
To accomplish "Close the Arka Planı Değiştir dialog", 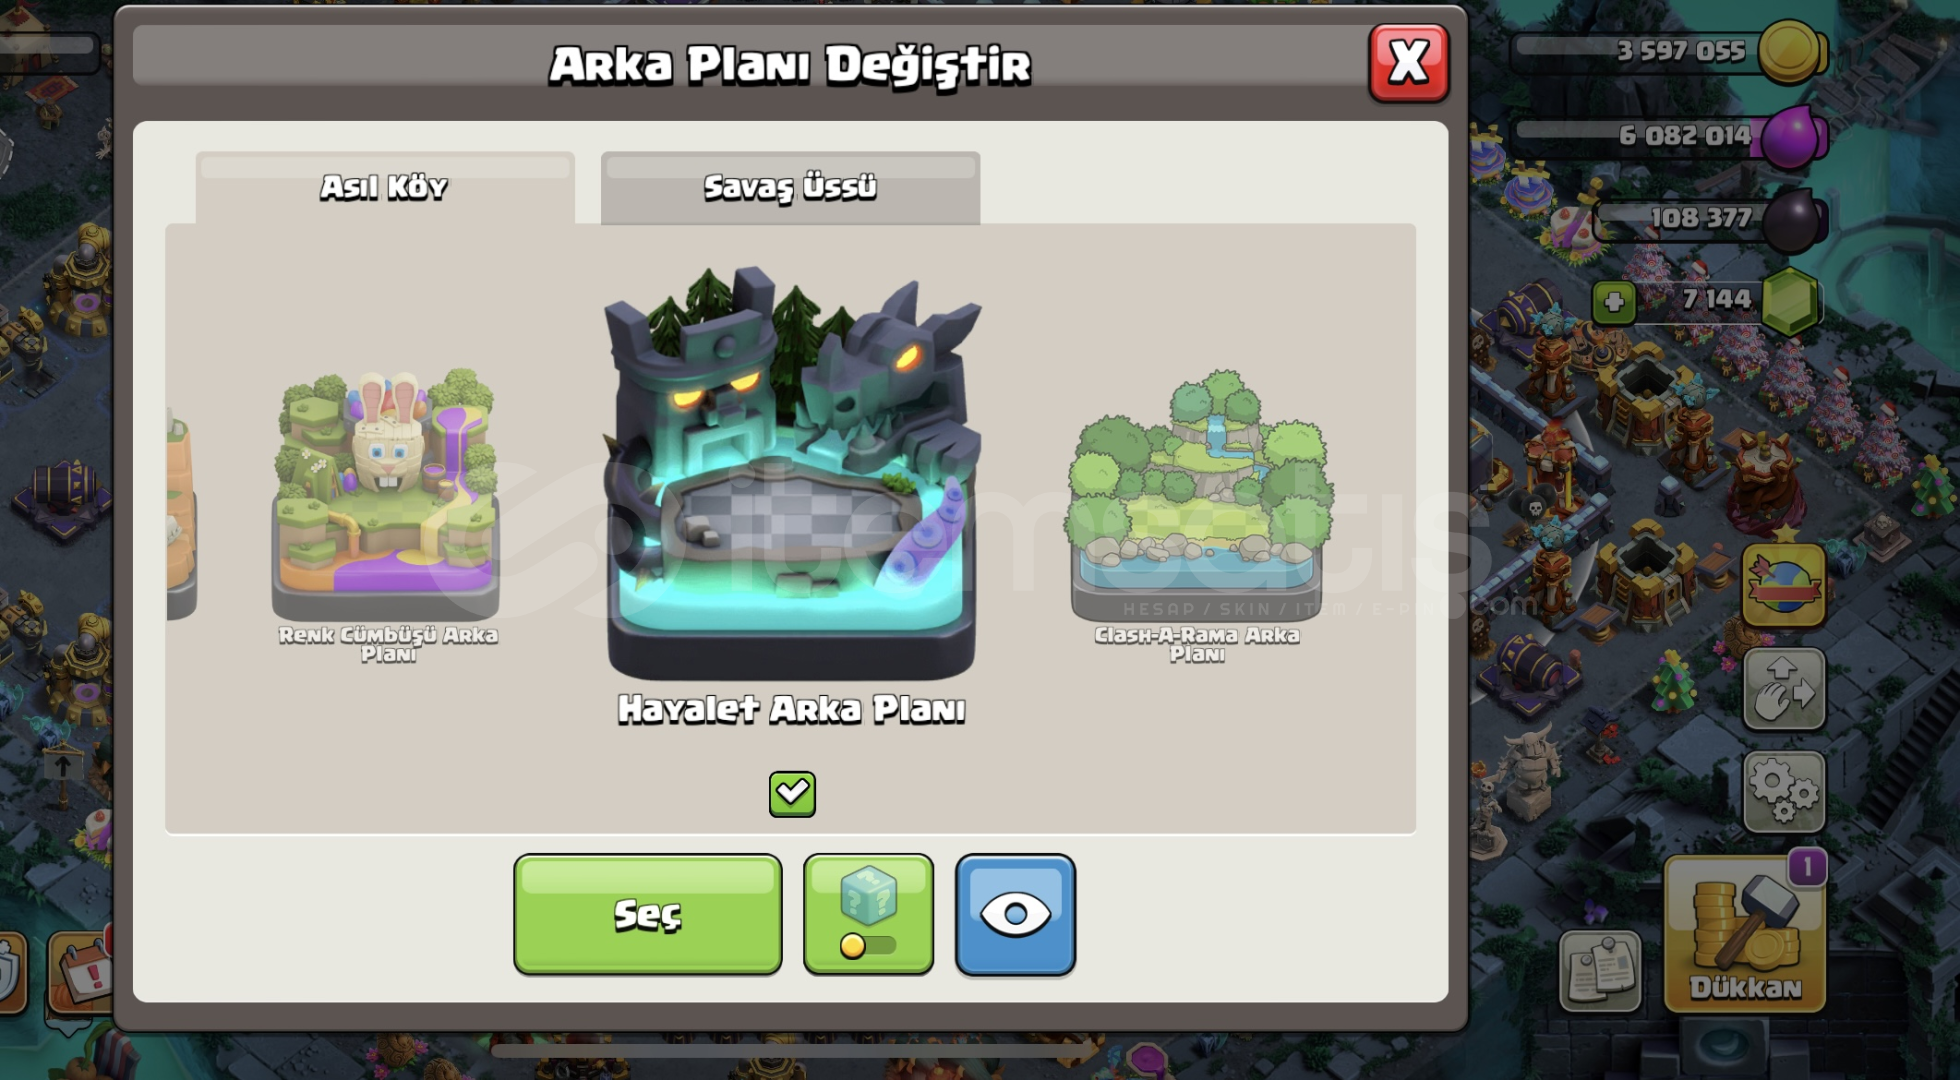I will [1408, 63].
